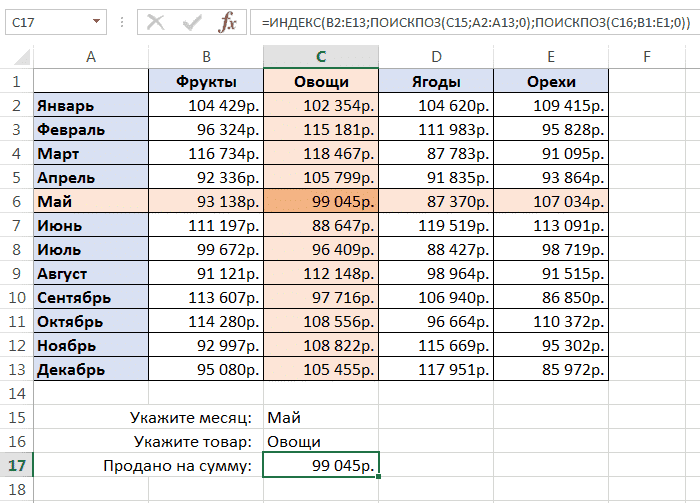Click the Продано на сумму label
The height and width of the screenshot is (503, 700).
(177, 466)
